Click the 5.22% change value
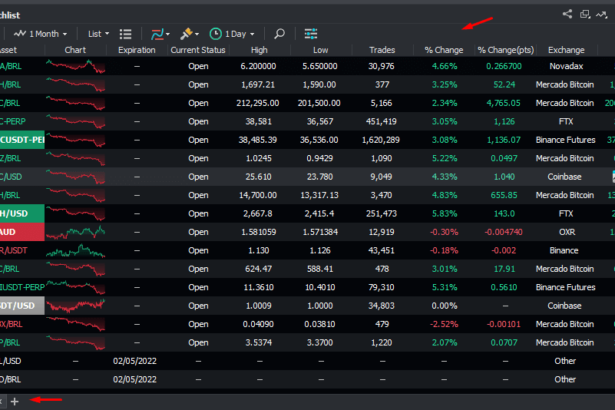Screen dimensions: 615x410 [x=444, y=159]
